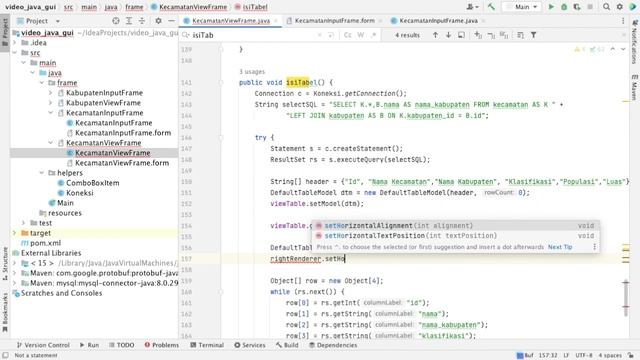Click the Stop run square icon
The width and height of the screenshot is (640, 360).
[590, 7]
